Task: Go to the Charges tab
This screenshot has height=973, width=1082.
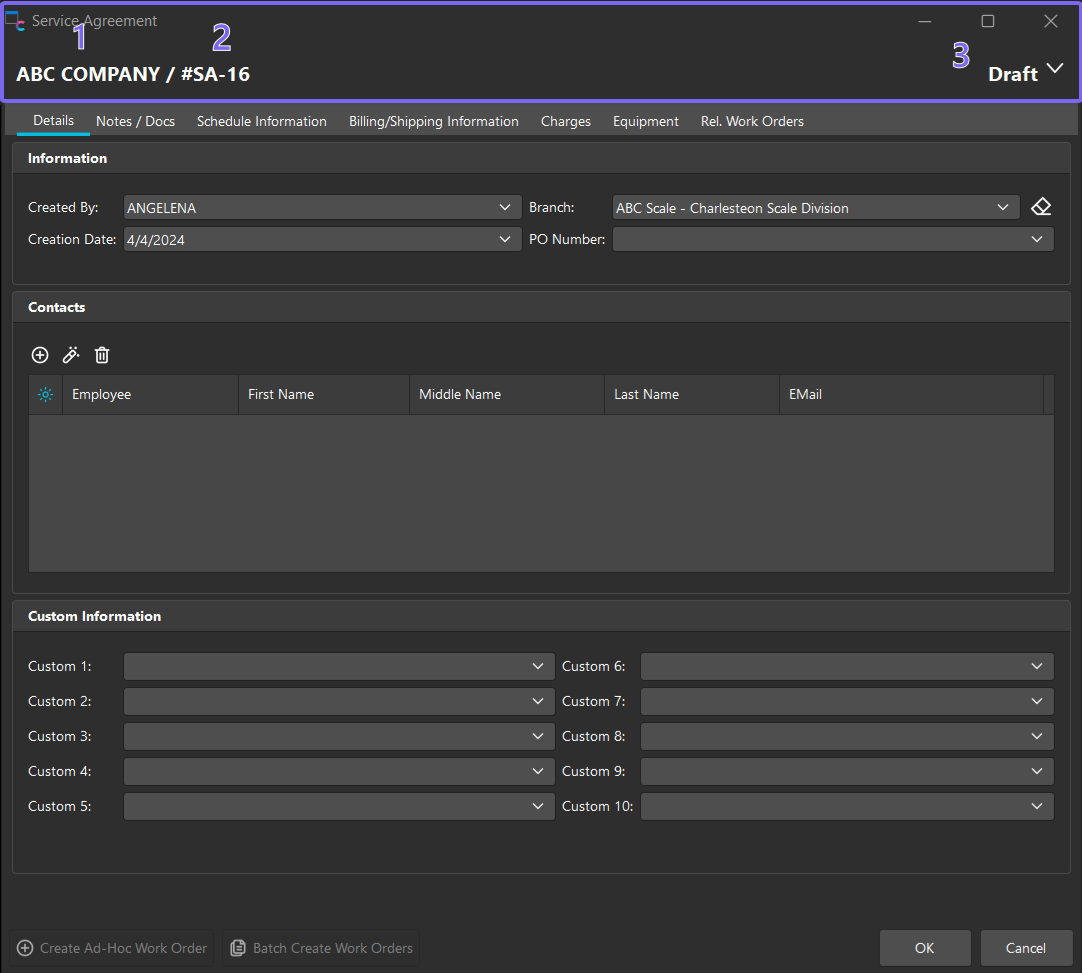Action: coord(565,121)
